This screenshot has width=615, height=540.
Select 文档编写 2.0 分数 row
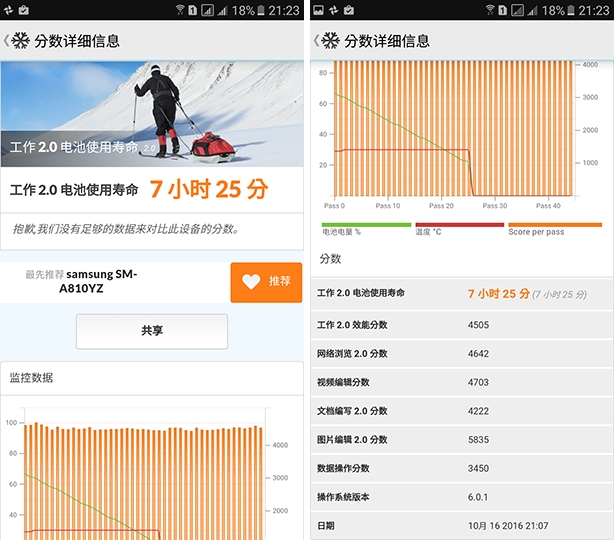(462, 411)
